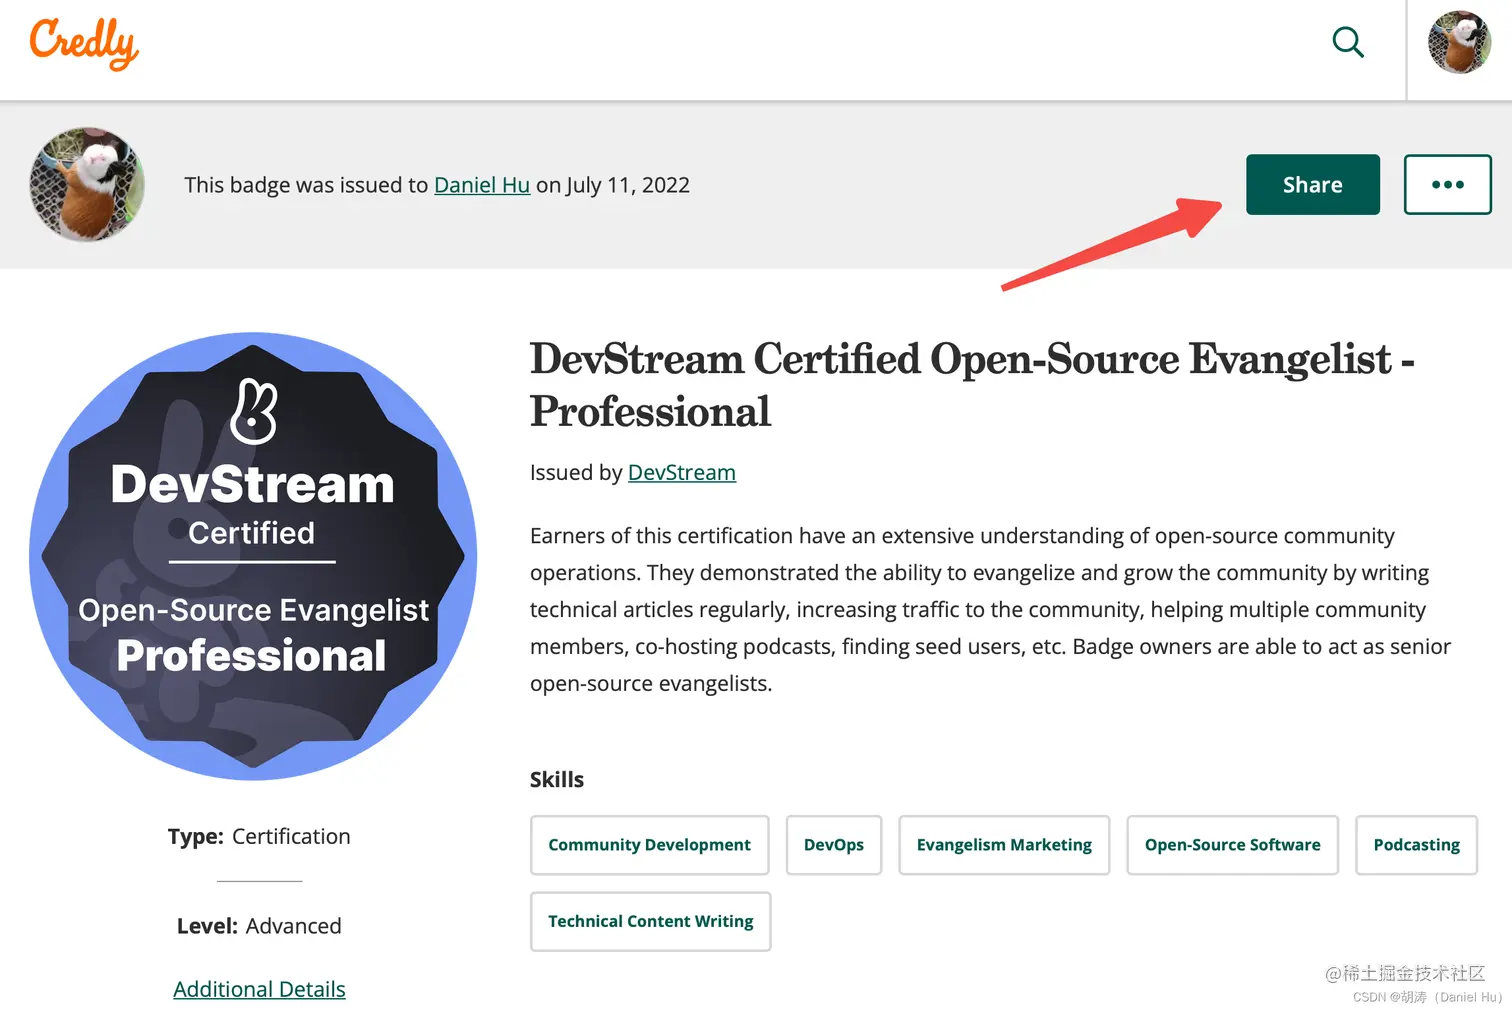Click the badge issuer's avatar thumbnail
The height and width of the screenshot is (1010, 1512).
coord(86,185)
